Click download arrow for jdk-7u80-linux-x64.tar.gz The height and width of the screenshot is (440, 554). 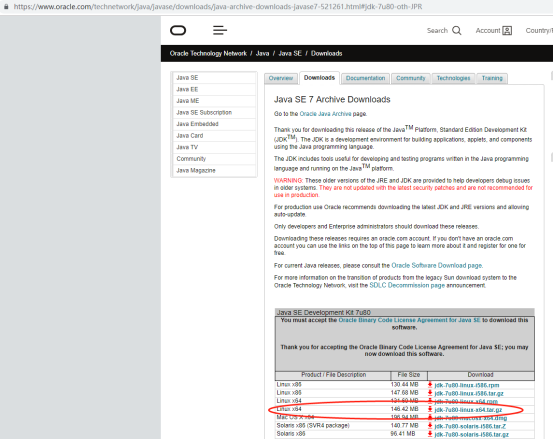430,409
